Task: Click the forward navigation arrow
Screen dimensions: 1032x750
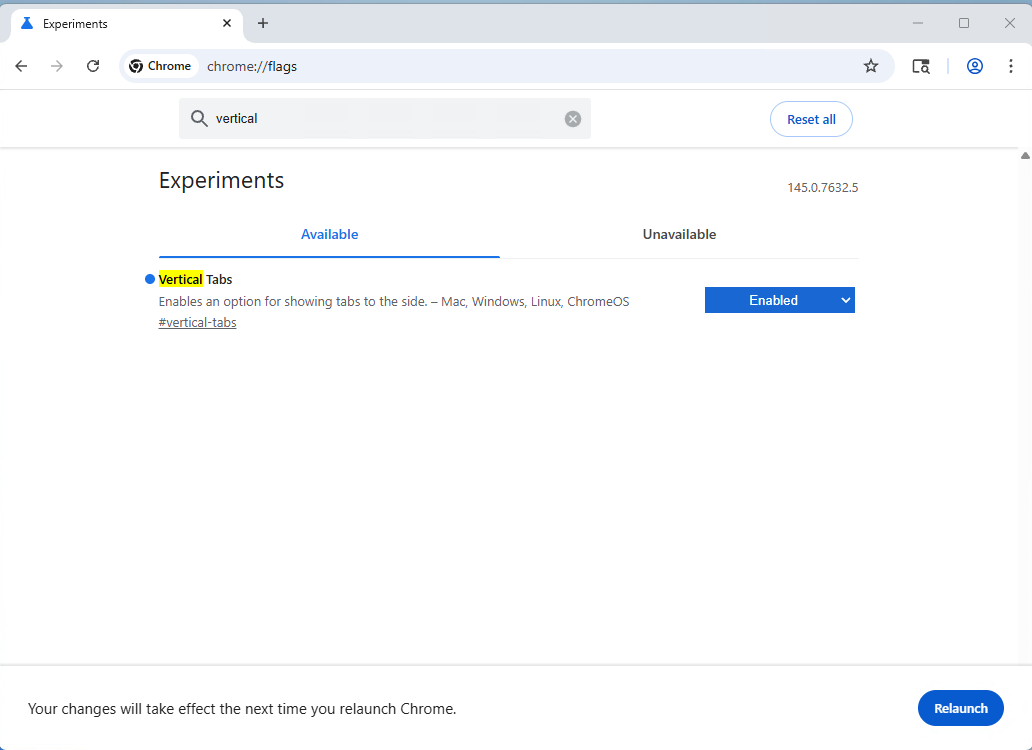Action: coord(57,66)
